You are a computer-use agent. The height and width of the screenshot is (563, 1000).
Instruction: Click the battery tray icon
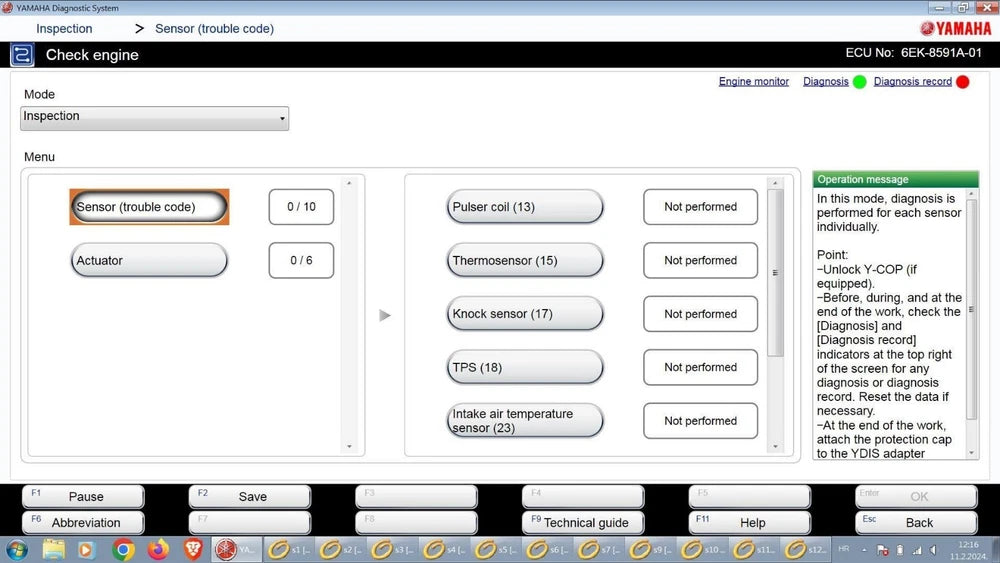click(x=900, y=550)
